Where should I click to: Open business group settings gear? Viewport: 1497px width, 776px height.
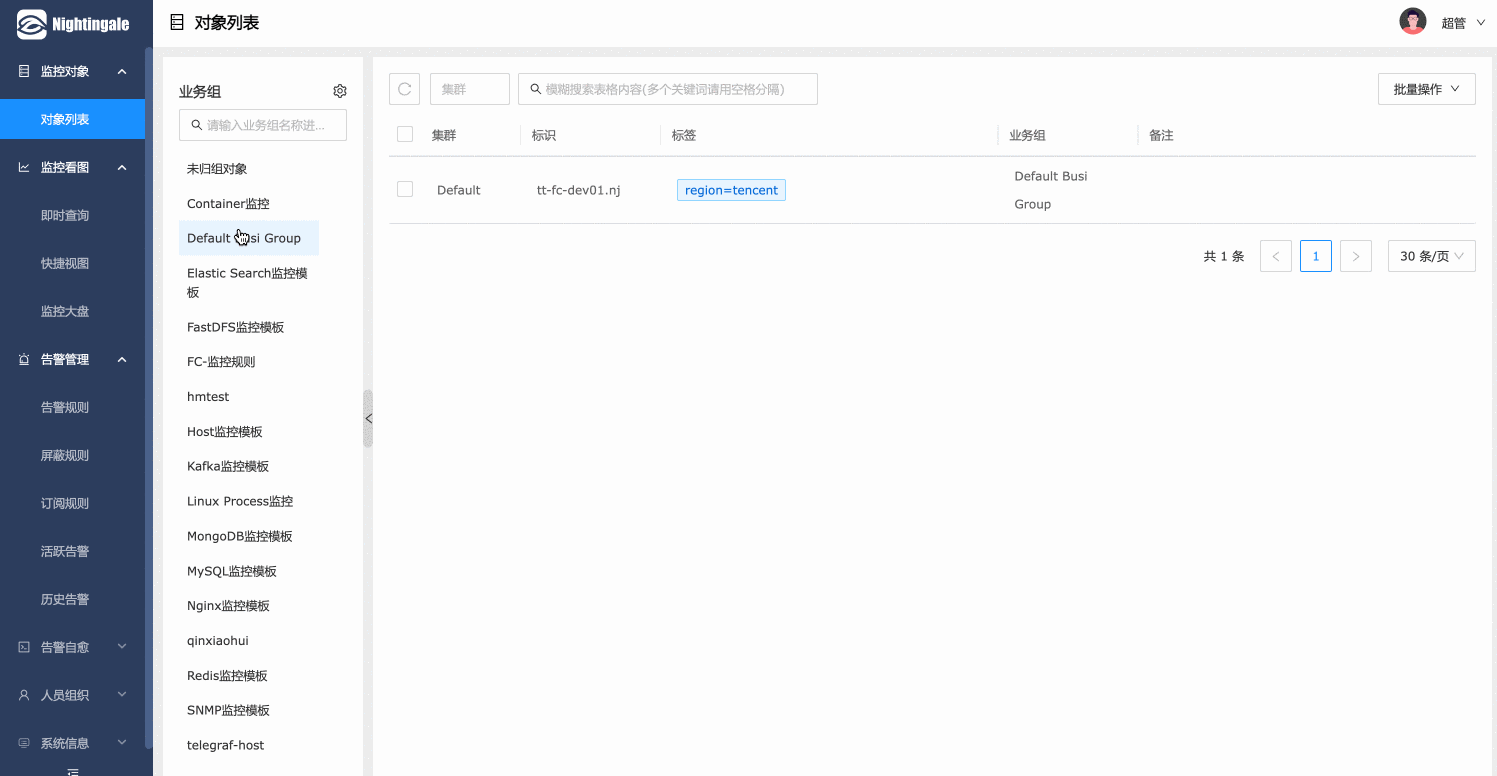pos(340,91)
